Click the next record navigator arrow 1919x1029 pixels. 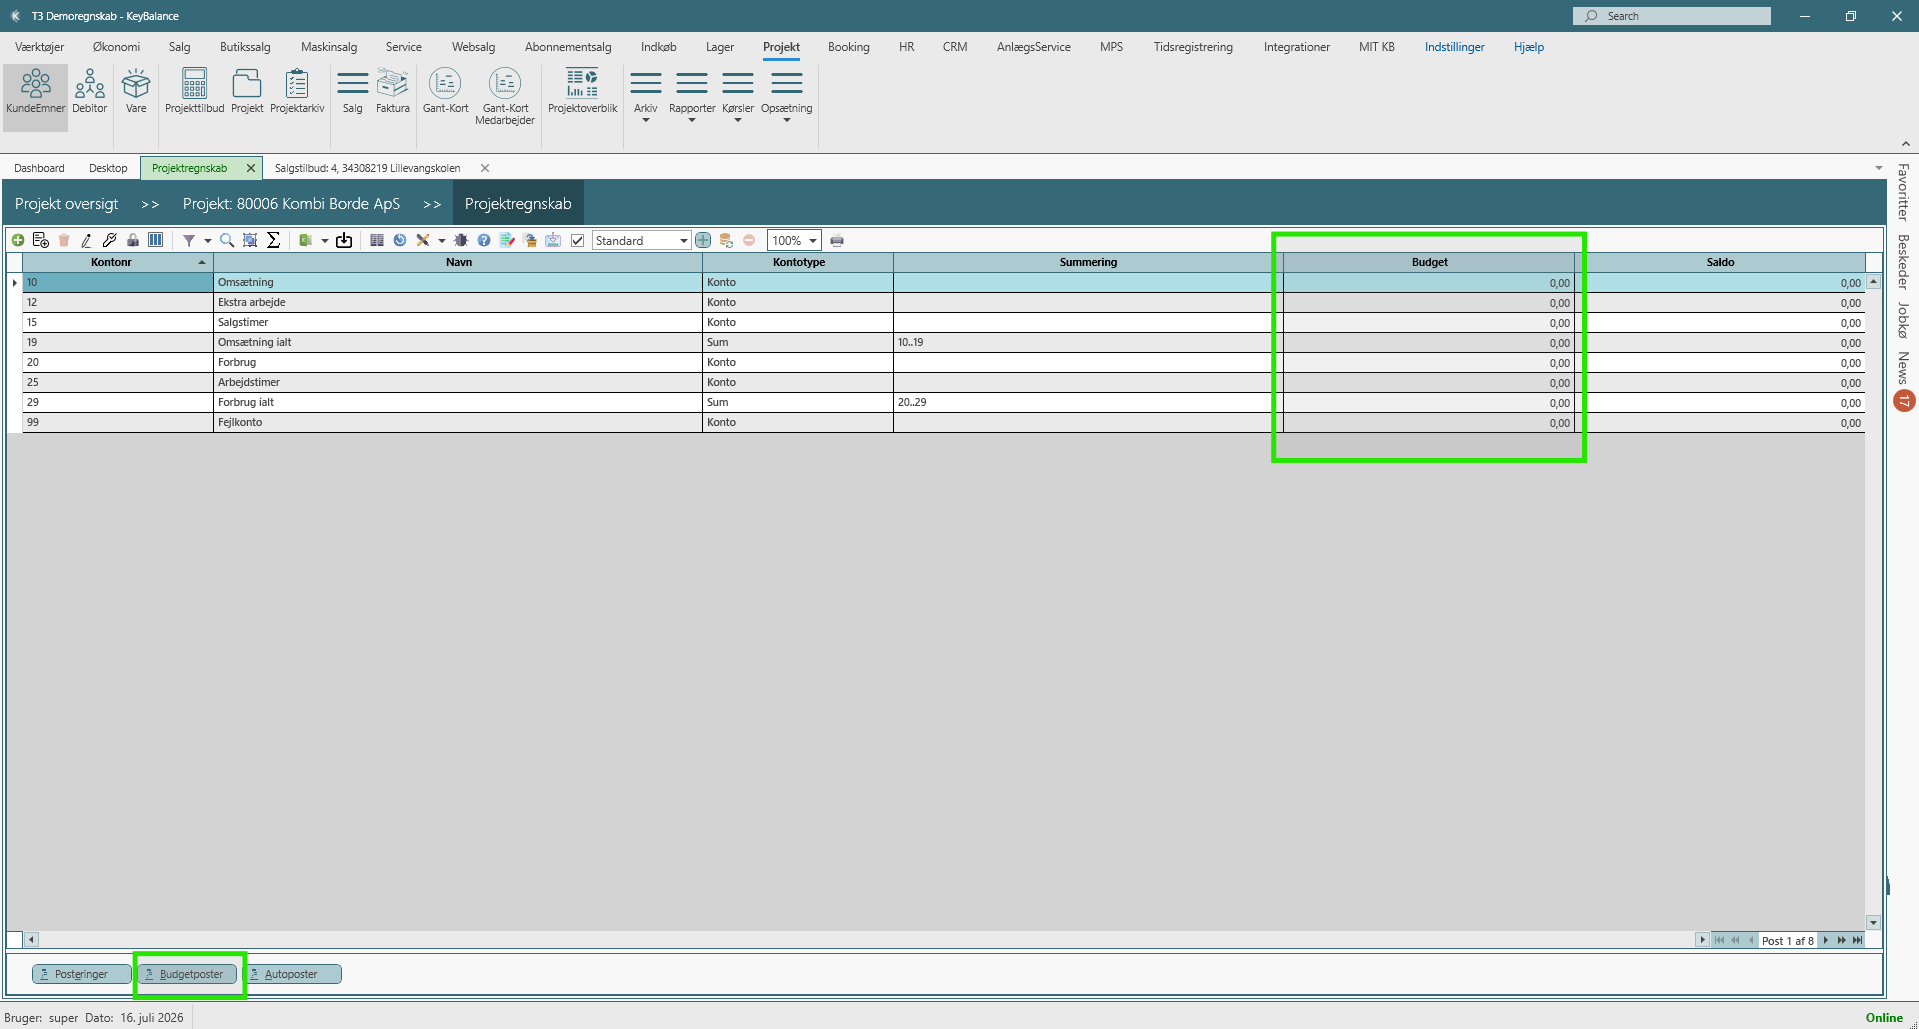[x=1826, y=940]
